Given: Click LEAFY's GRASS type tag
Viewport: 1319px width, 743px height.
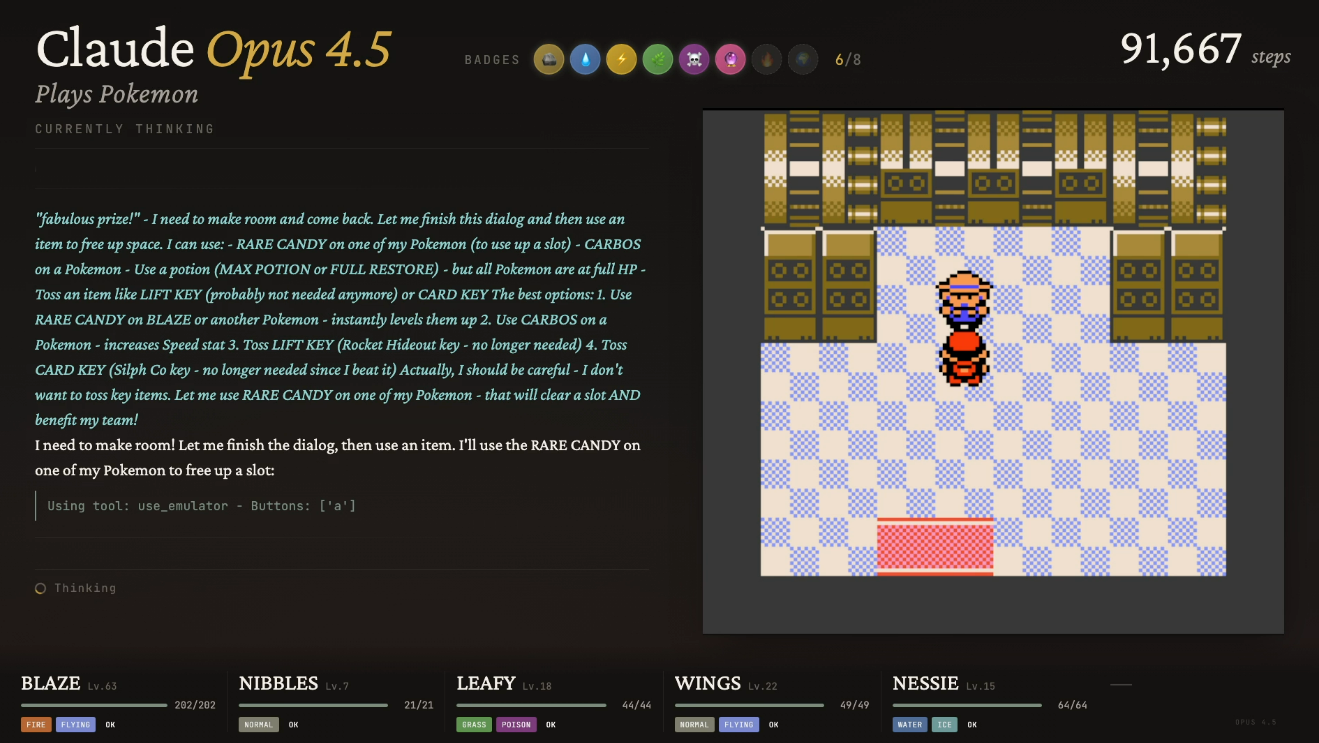Looking at the screenshot, I should tap(474, 725).
